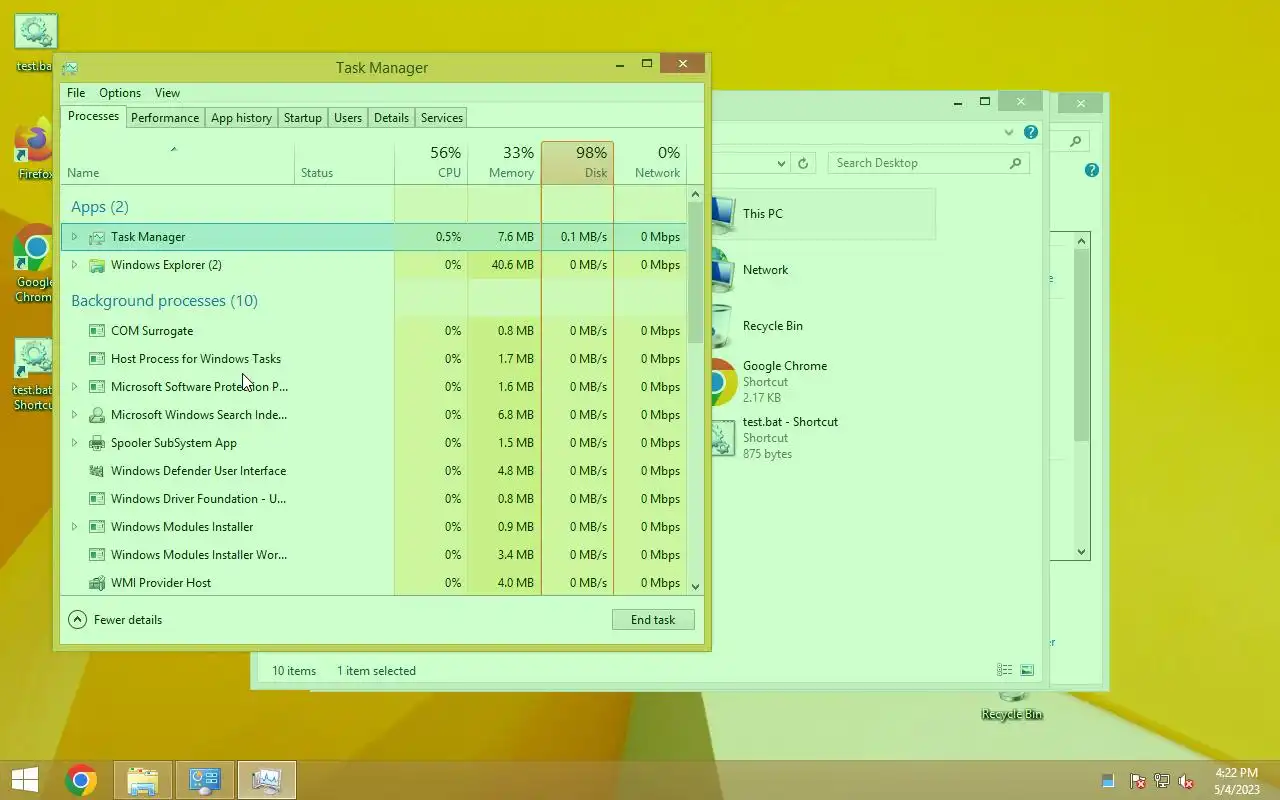Switch Explorer to details view
The width and height of the screenshot is (1280, 800).
click(x=1004, y=670)
